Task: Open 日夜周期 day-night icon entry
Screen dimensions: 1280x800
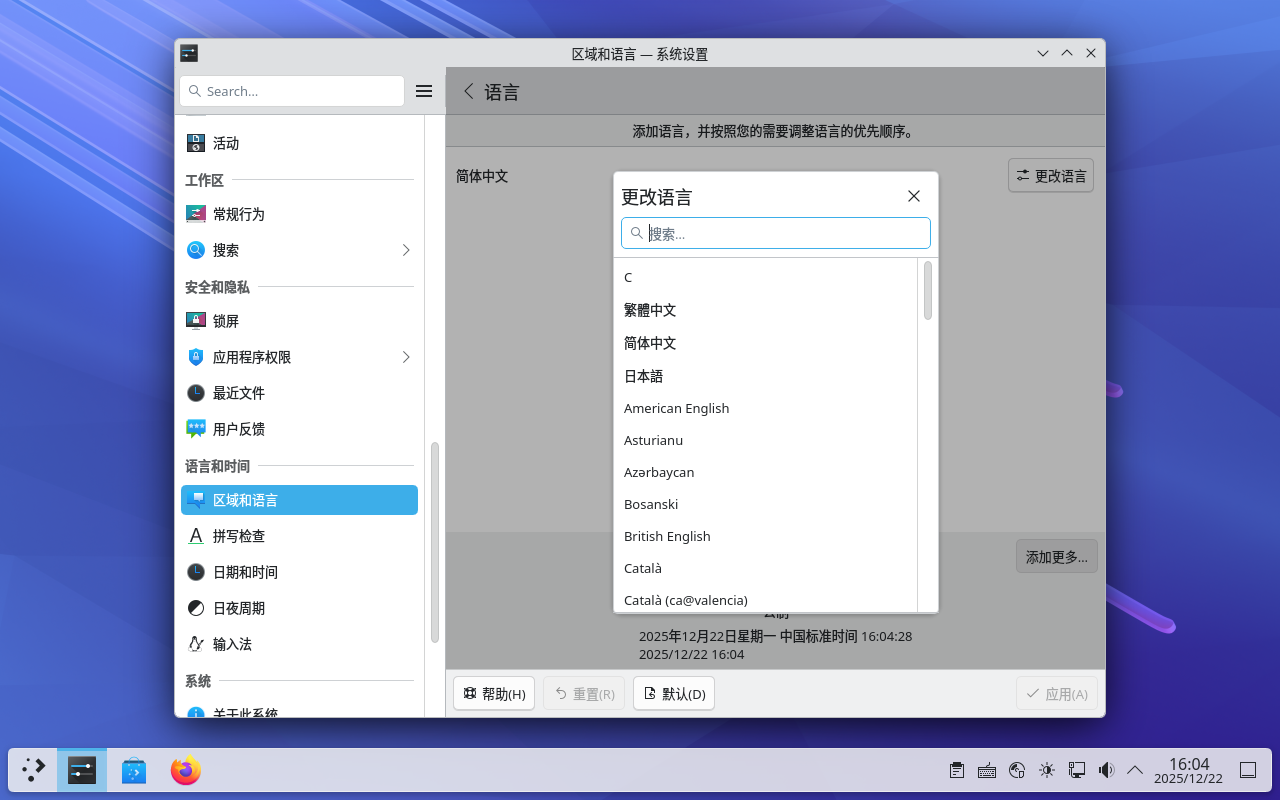Action: [x=196, y=608]
